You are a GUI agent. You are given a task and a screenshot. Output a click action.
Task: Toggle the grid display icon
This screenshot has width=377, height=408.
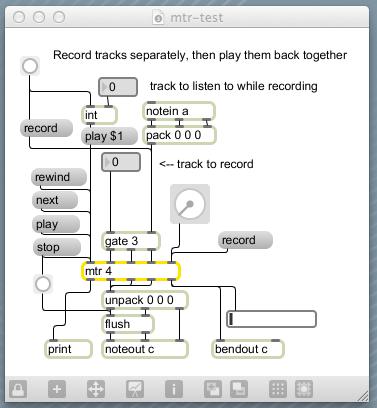click(x=278, y=389)
